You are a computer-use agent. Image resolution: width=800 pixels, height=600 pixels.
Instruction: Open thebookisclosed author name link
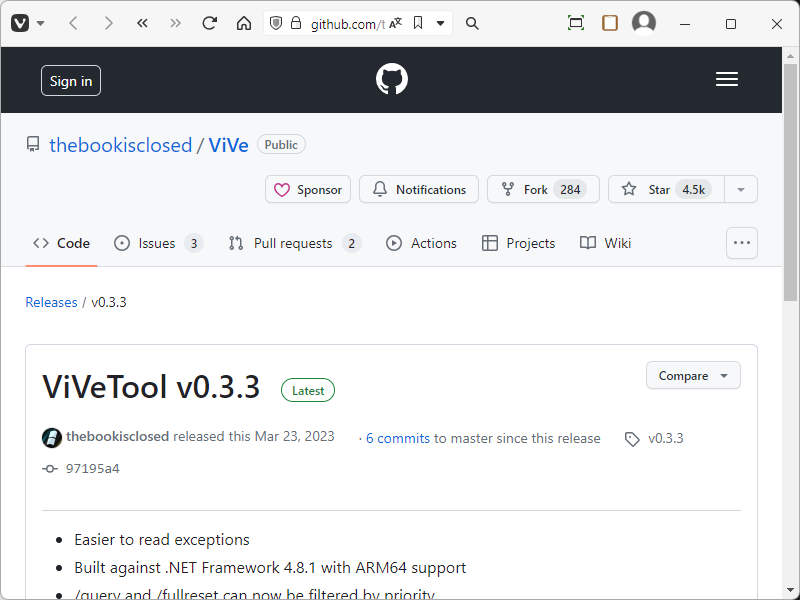pyautogui.click(x=117, y=437)
